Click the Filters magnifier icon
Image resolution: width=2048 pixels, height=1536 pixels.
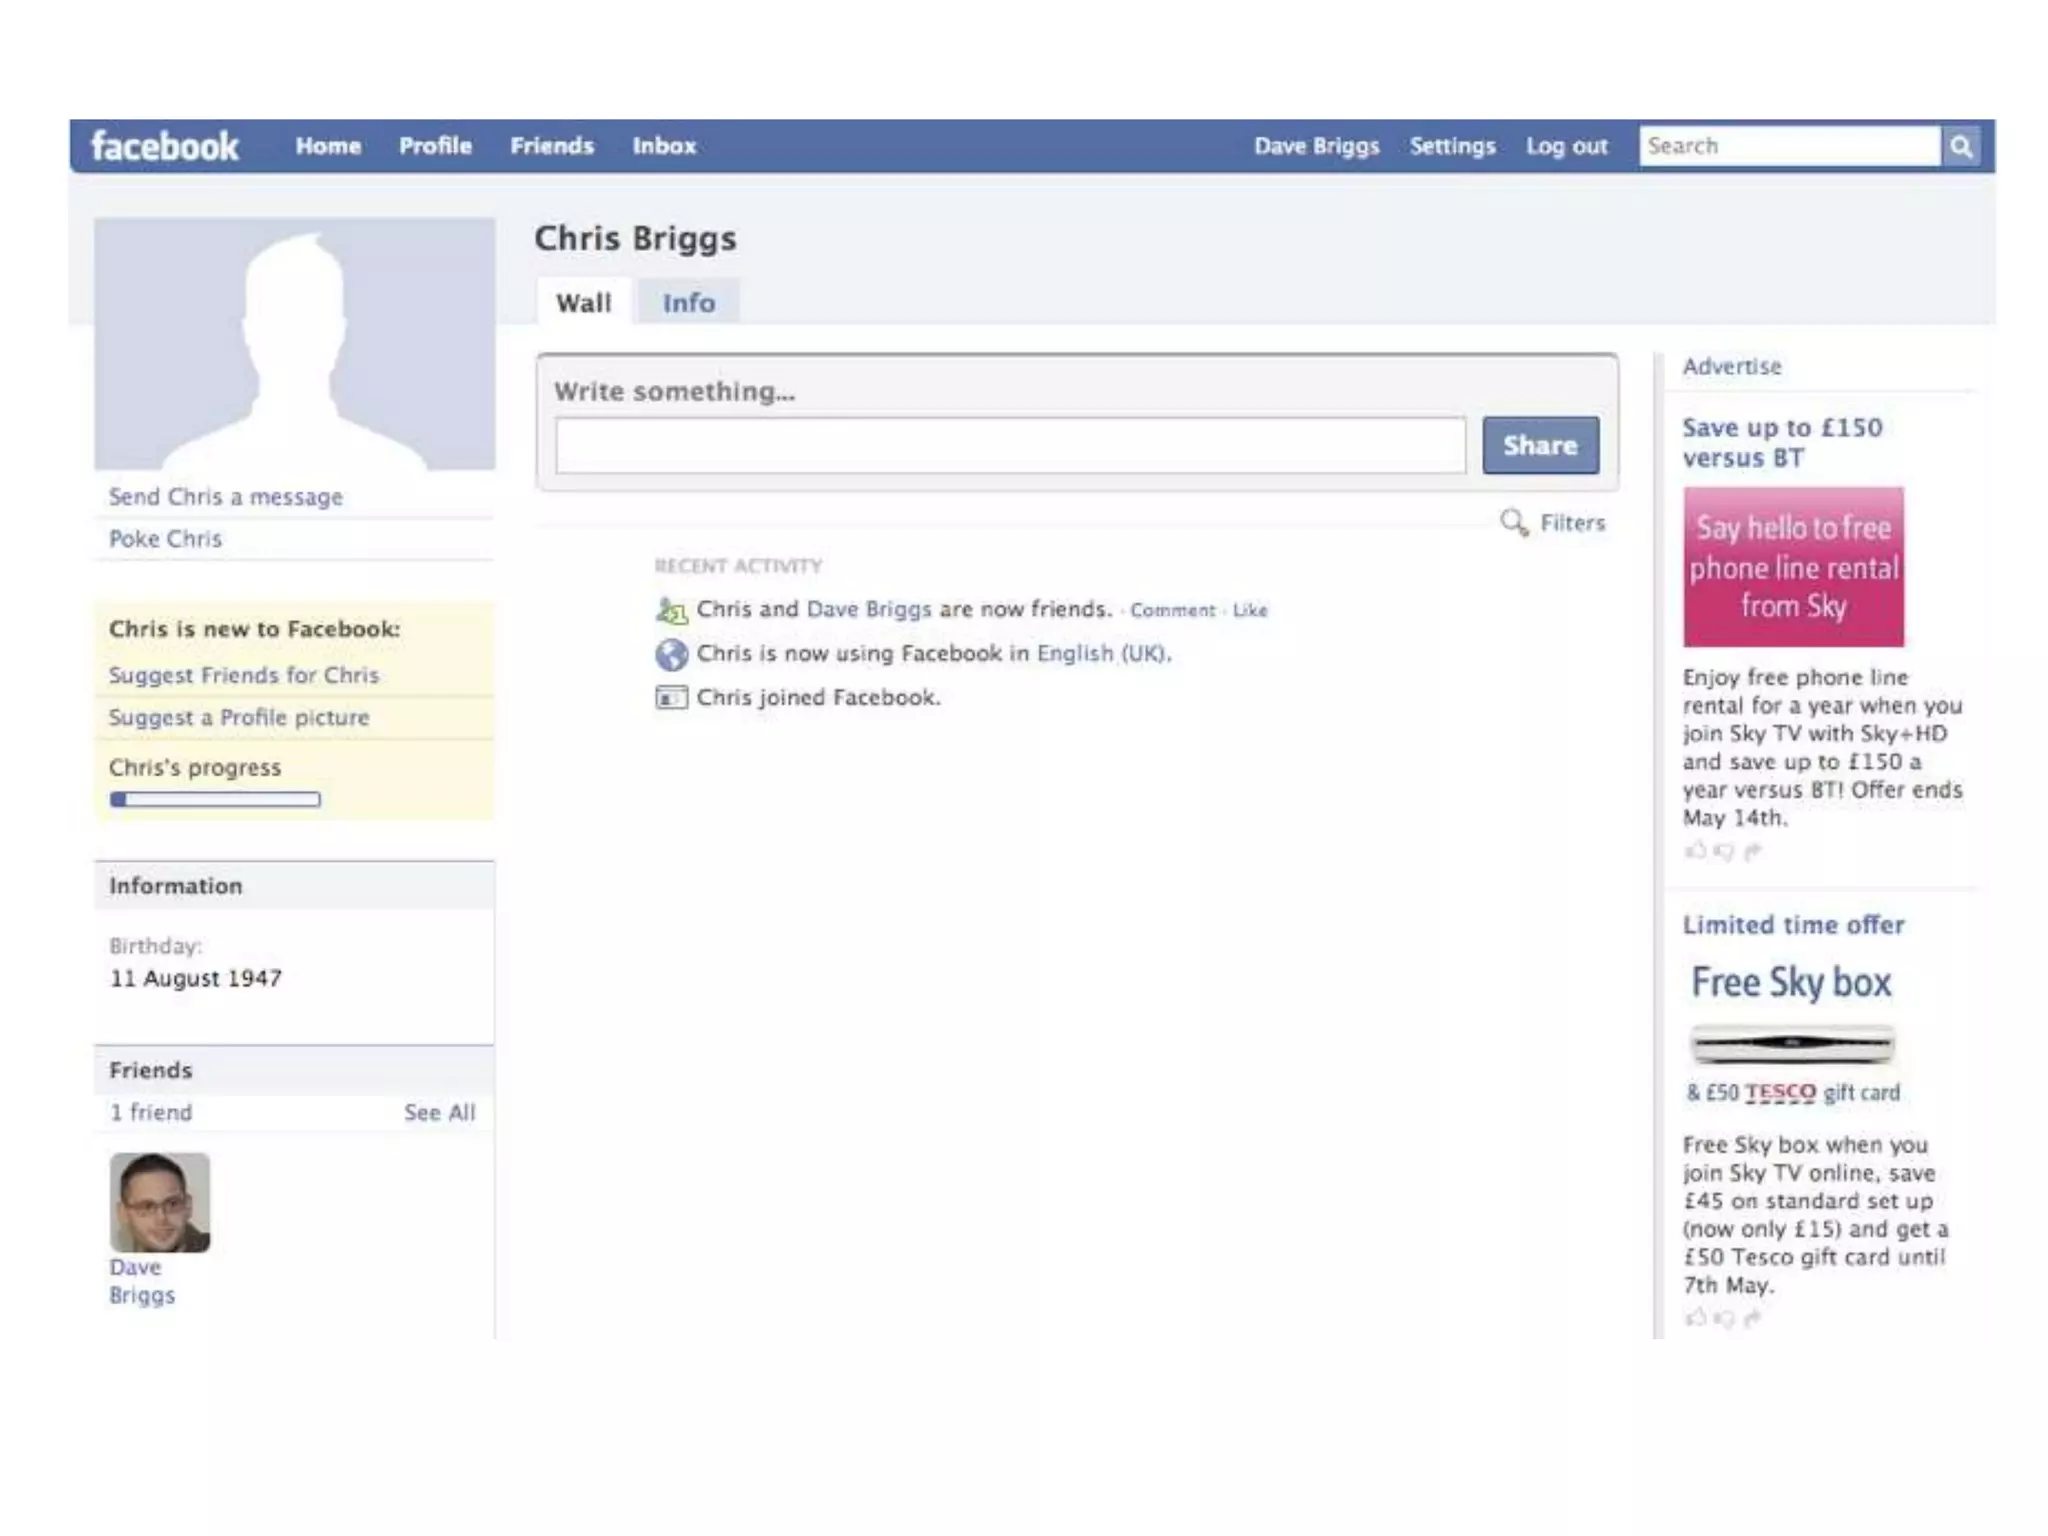(1514, 522)
